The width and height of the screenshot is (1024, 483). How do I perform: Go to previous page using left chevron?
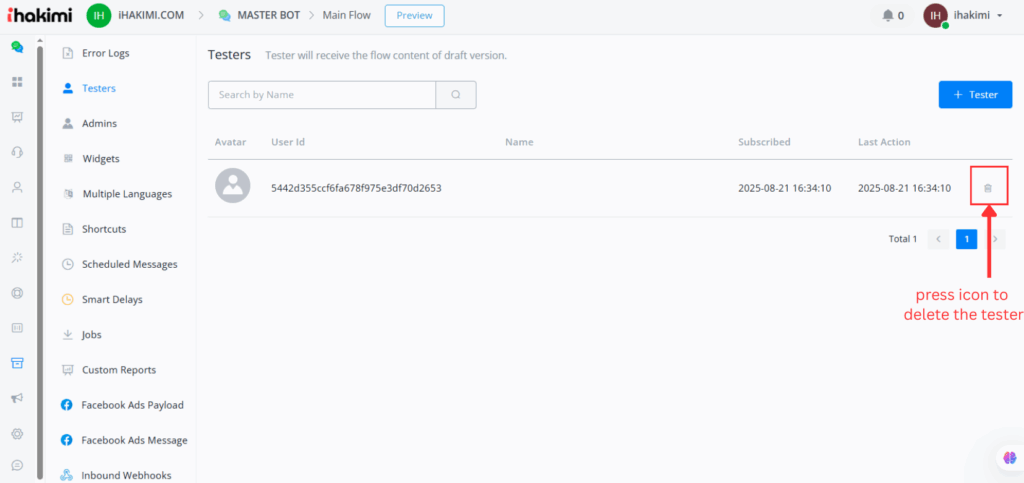click(938, 239)
